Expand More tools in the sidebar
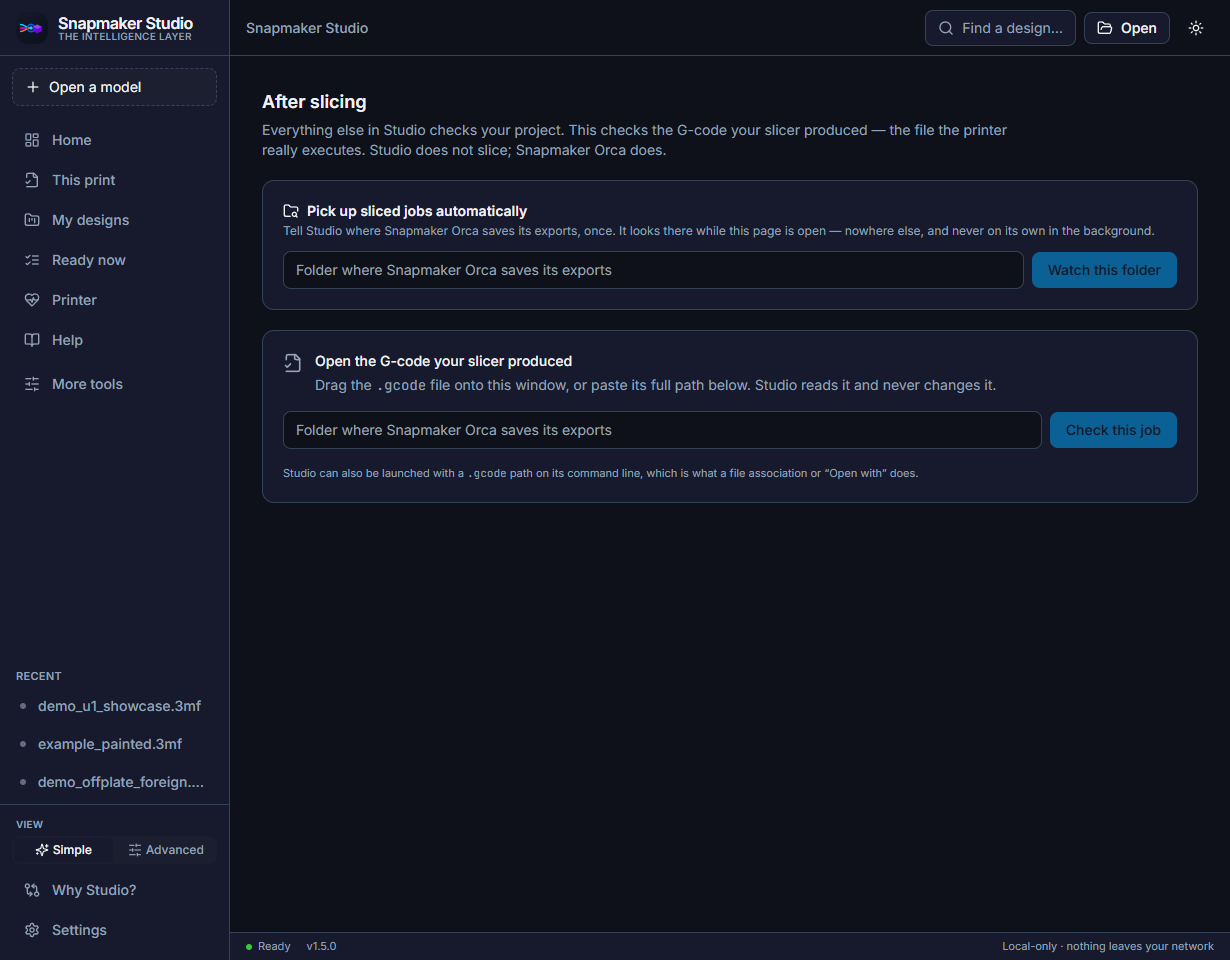 (x=114, y=384)
